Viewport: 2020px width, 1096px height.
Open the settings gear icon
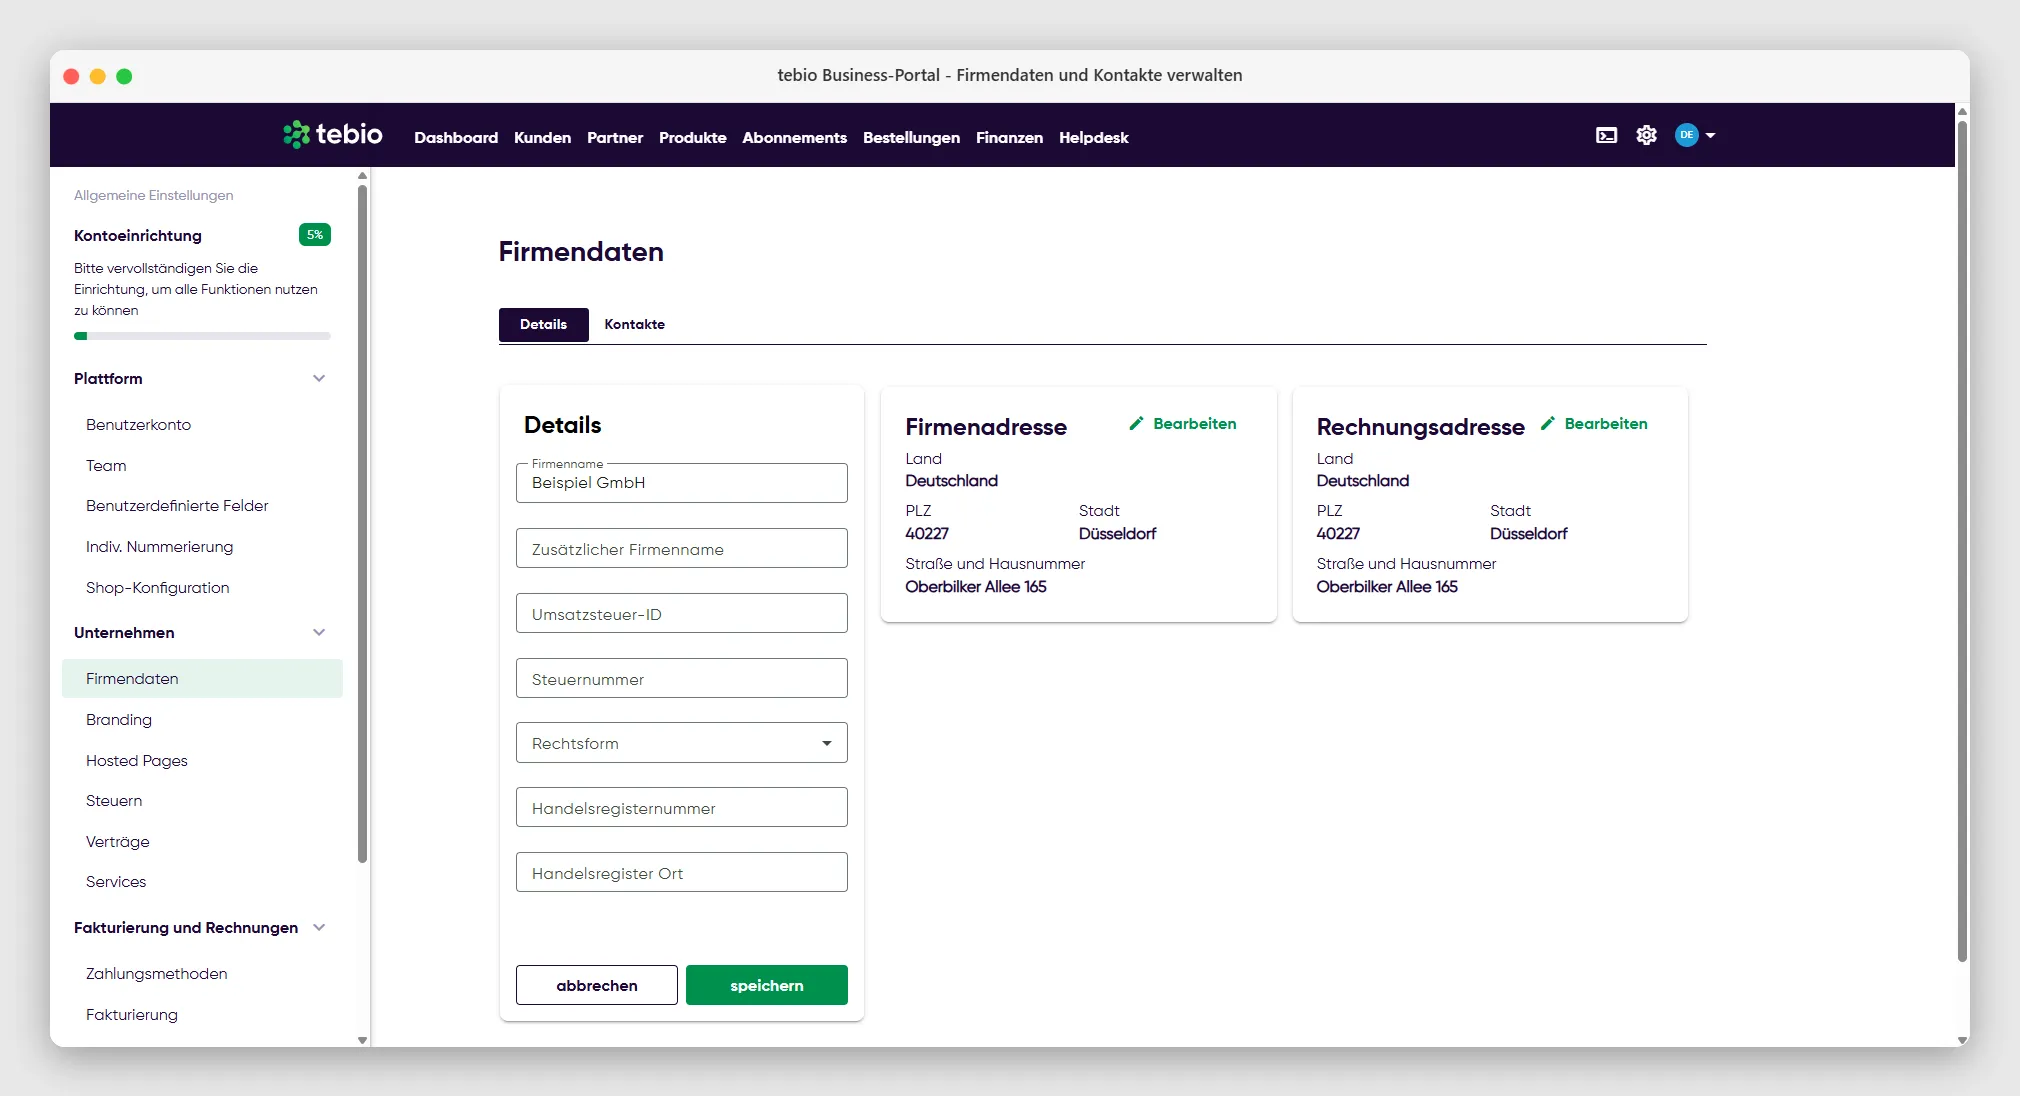tap(1646, 135)
